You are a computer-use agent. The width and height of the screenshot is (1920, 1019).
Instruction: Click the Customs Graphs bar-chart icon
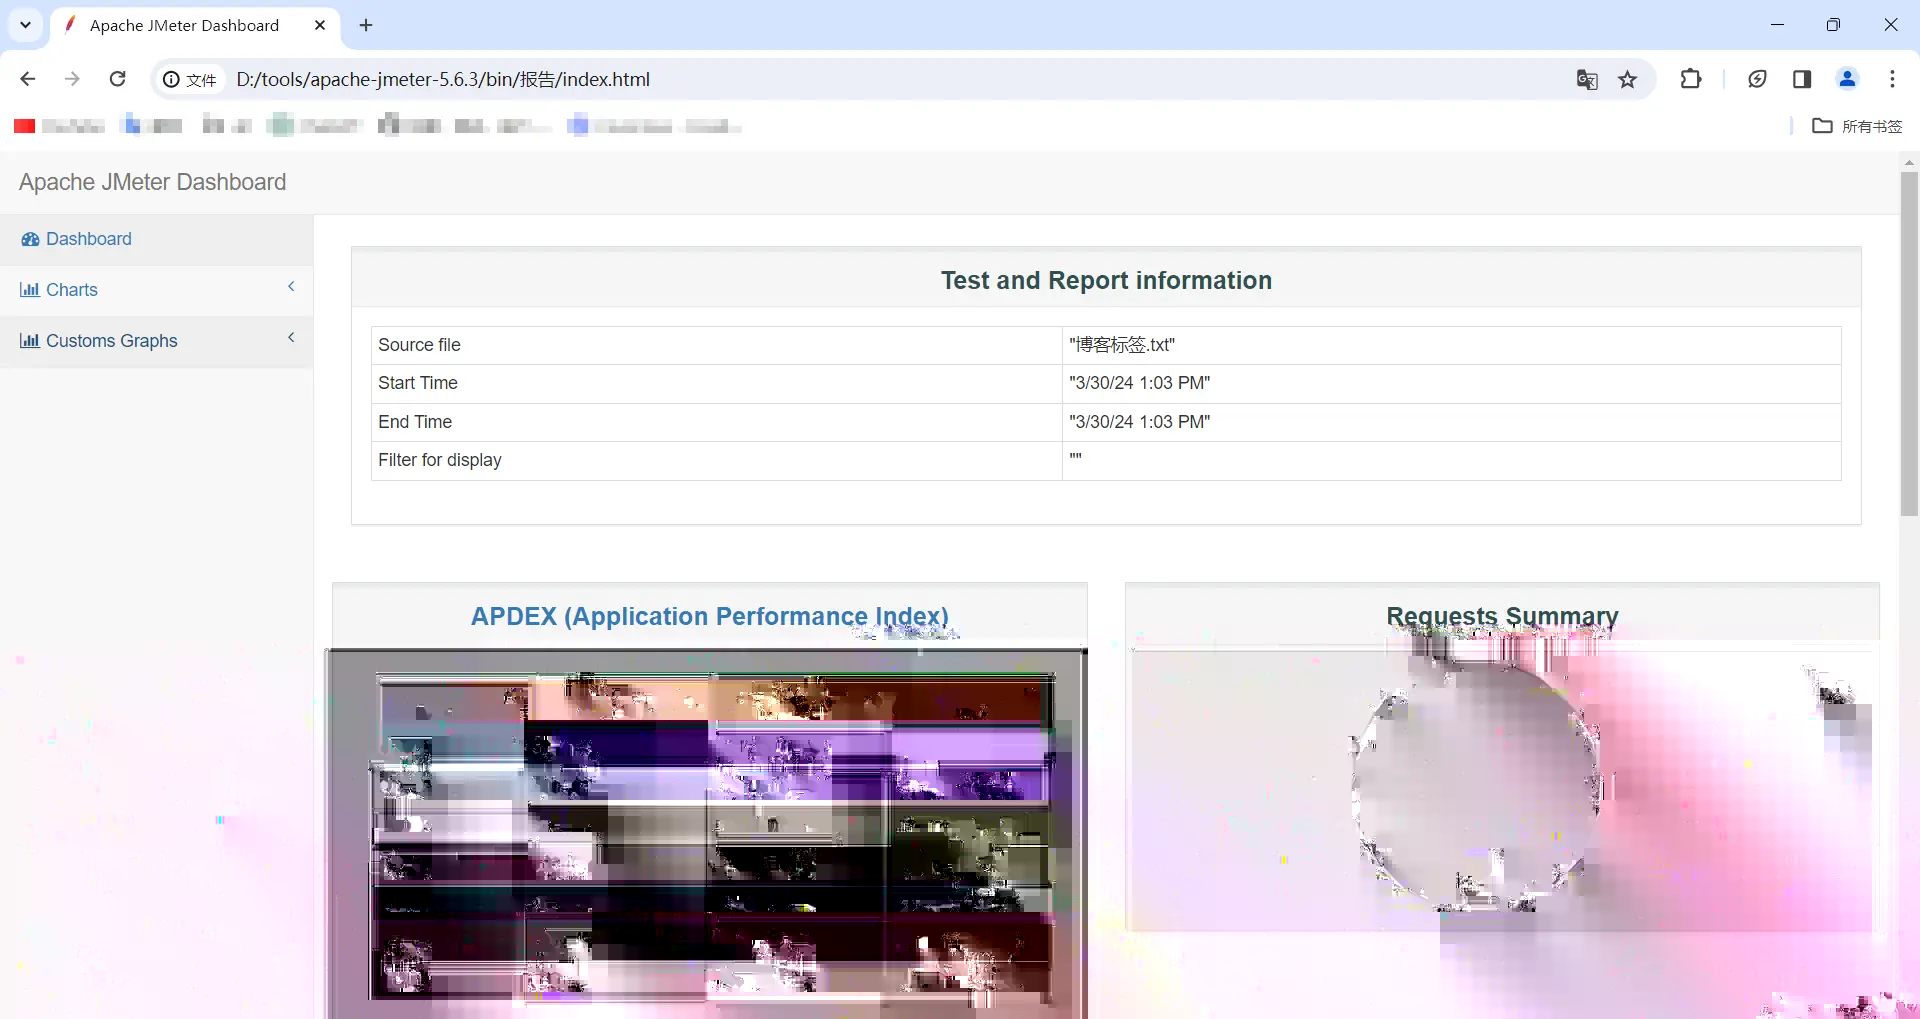(30, 341)
